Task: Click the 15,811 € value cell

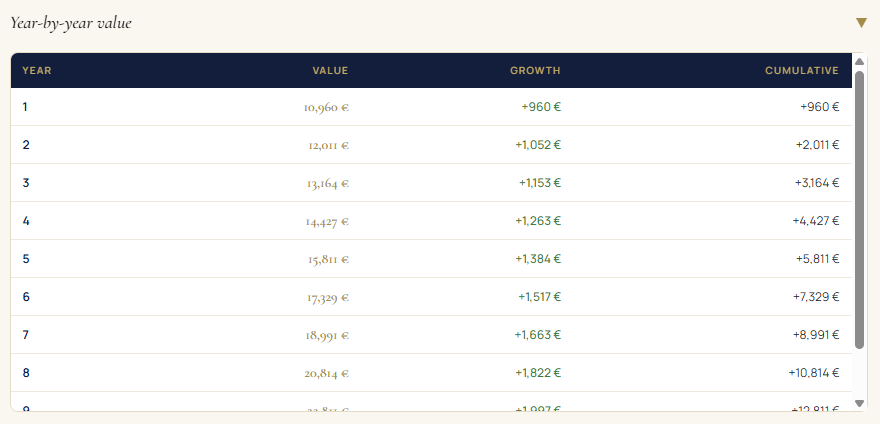Action: pyautogui.click(x=328, y=259)
